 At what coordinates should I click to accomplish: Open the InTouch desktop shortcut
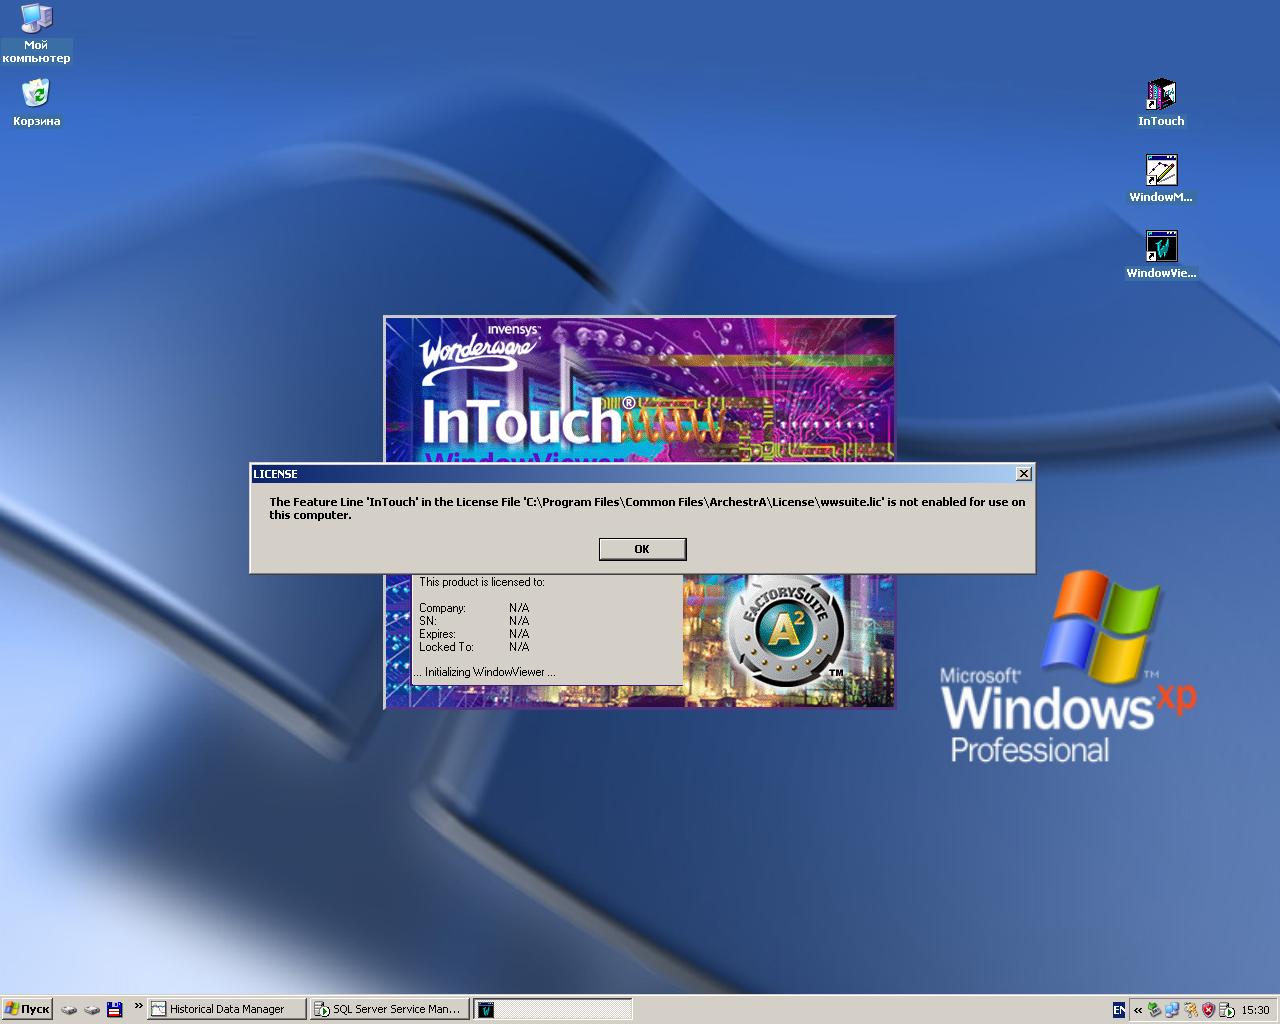pyautogui.click(x=1160, y=97)
